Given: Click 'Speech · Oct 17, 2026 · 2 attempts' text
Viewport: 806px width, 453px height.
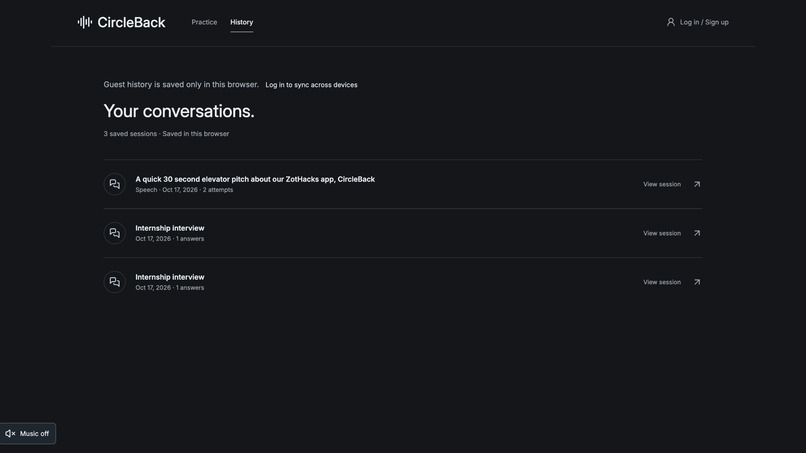Looking at the screenshot, I should [184, 190].
